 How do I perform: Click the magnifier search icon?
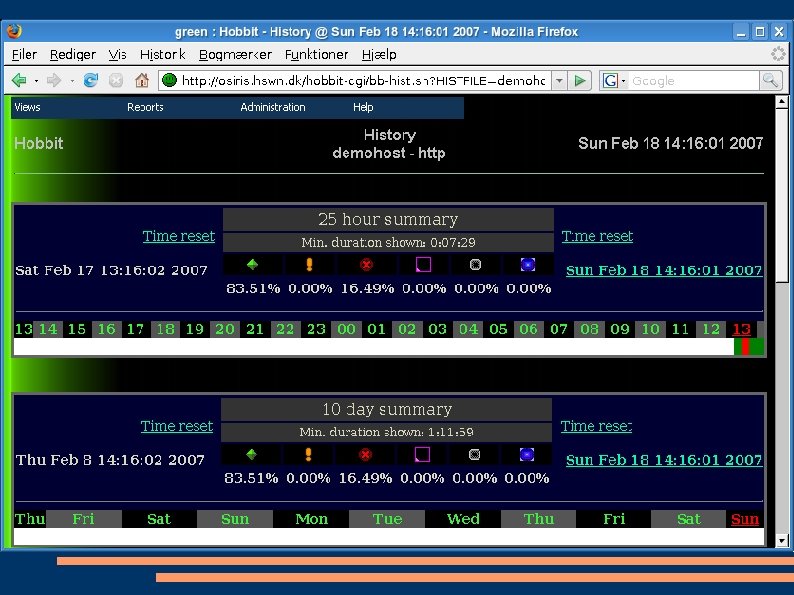coord(770,81)
